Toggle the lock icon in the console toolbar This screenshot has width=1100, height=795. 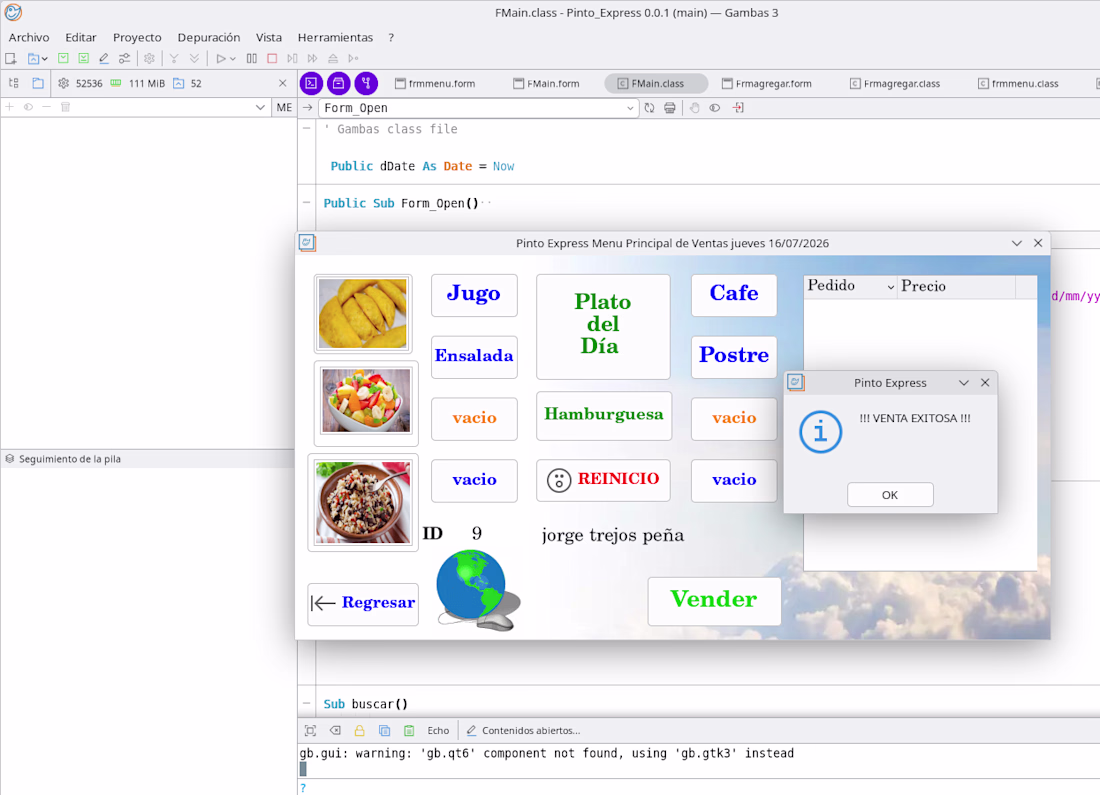click(x=359, y=730)
